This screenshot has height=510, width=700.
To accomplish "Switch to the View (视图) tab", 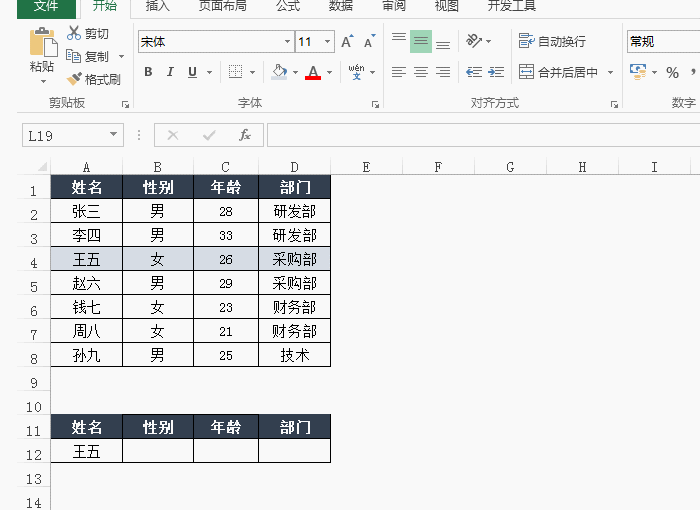I will click(x=446, y=6).
